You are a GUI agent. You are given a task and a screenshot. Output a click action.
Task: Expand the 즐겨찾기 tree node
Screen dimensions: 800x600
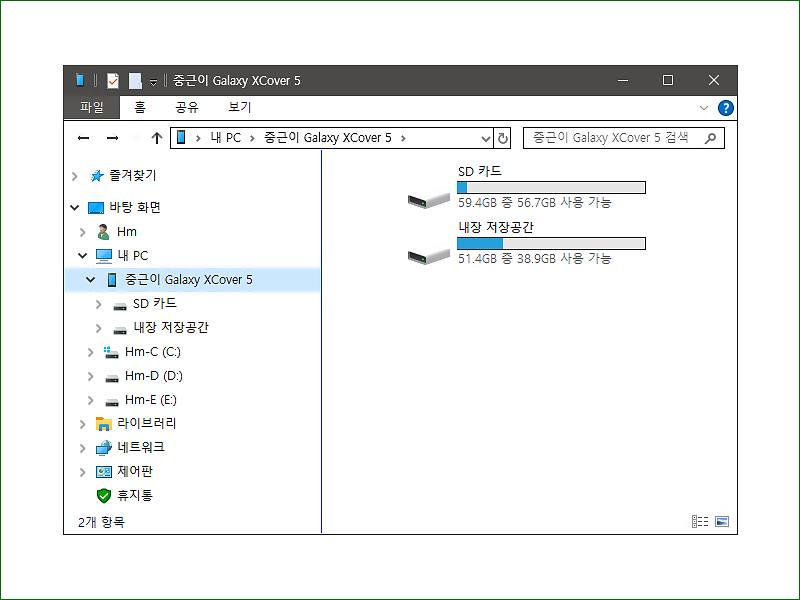pyautogui.click(x=74, y=177)
